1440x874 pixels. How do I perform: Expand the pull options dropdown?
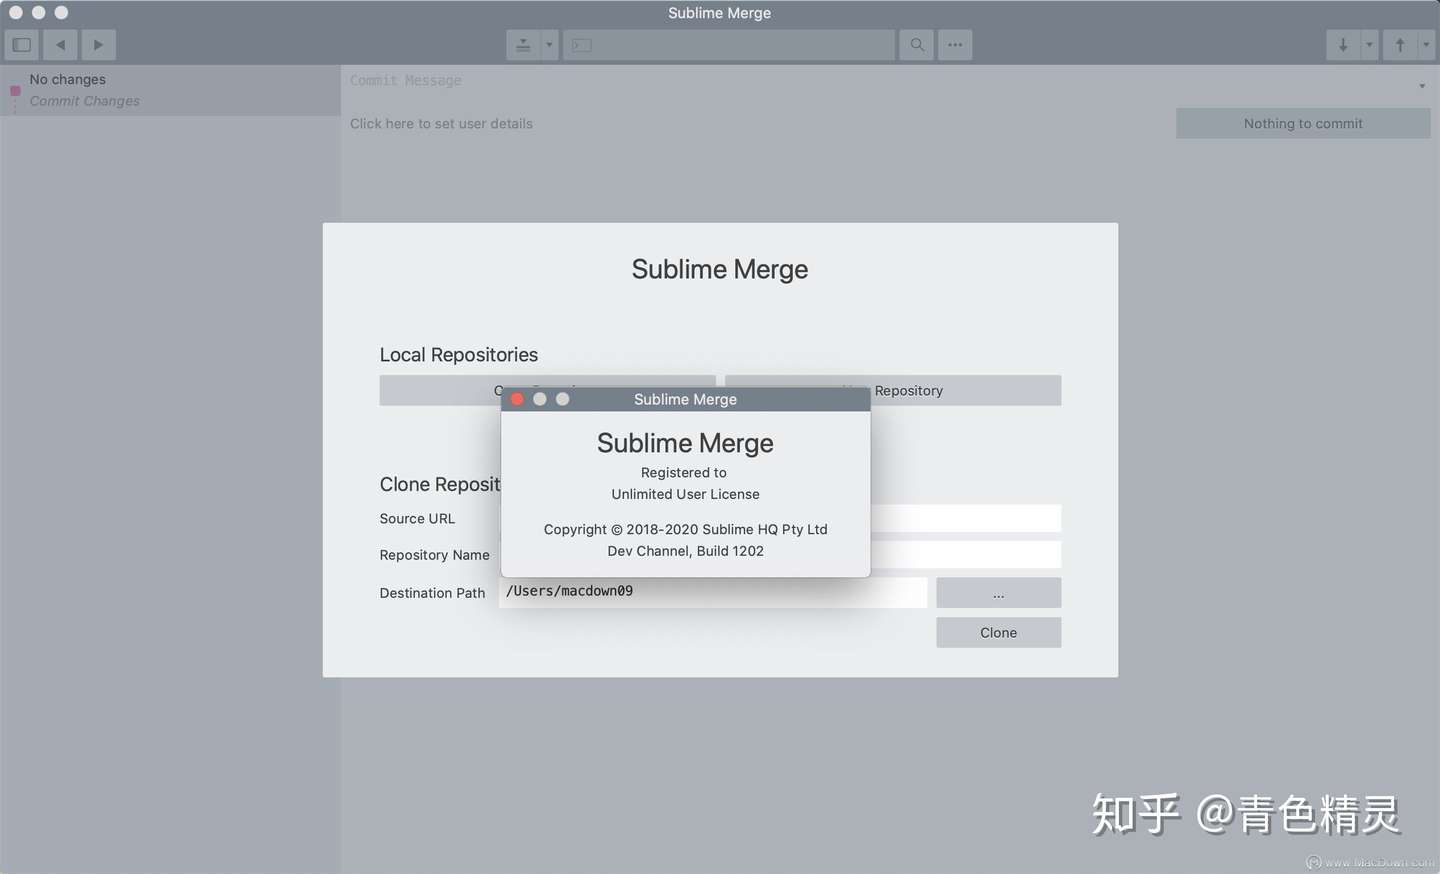point(1369,45)
